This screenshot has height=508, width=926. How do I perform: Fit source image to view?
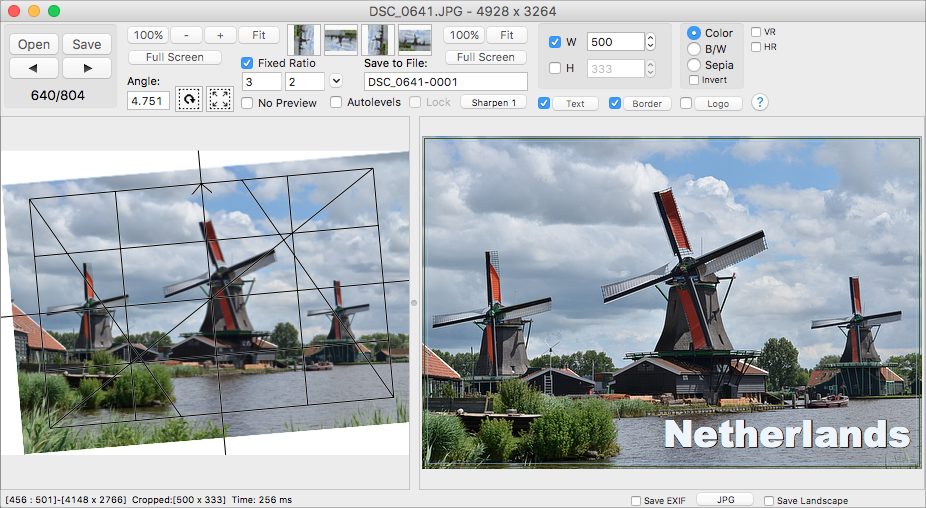[x=259, y=35]
